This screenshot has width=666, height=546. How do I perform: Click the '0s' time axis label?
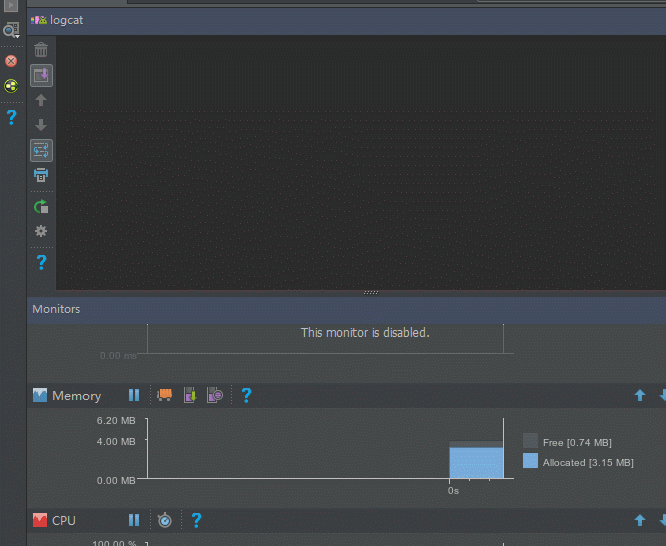click(x=453, y=491)
